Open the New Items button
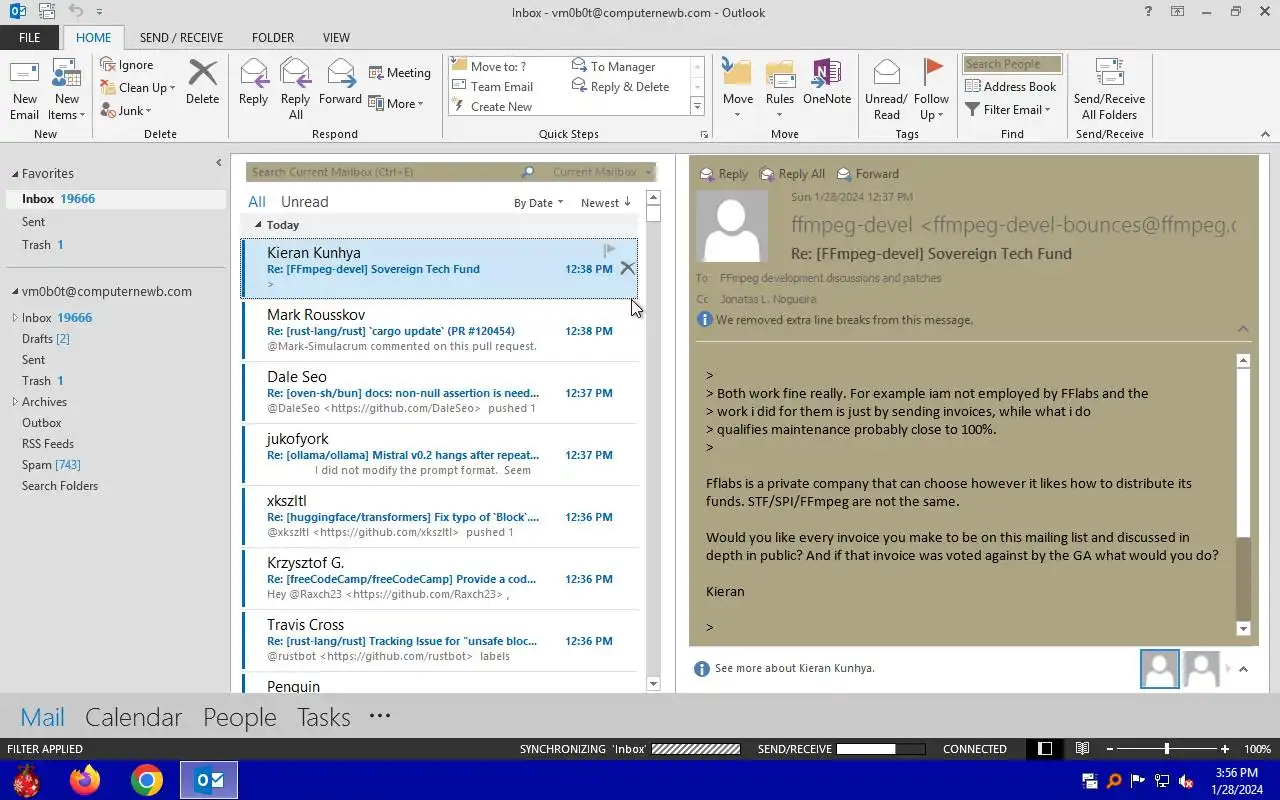Image resolution: width=1280 pixels, height=800 pixels. click(x=66, y=89)
